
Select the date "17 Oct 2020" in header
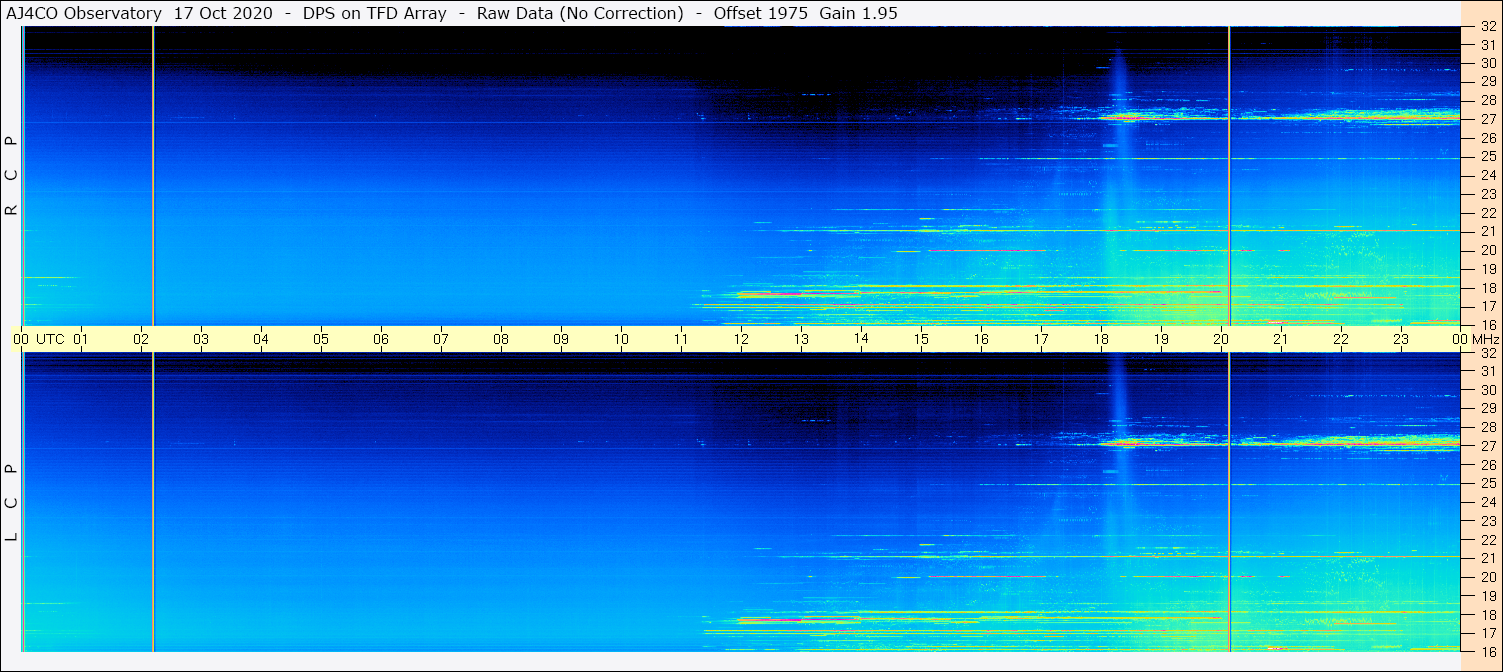[x=222, y=13]
